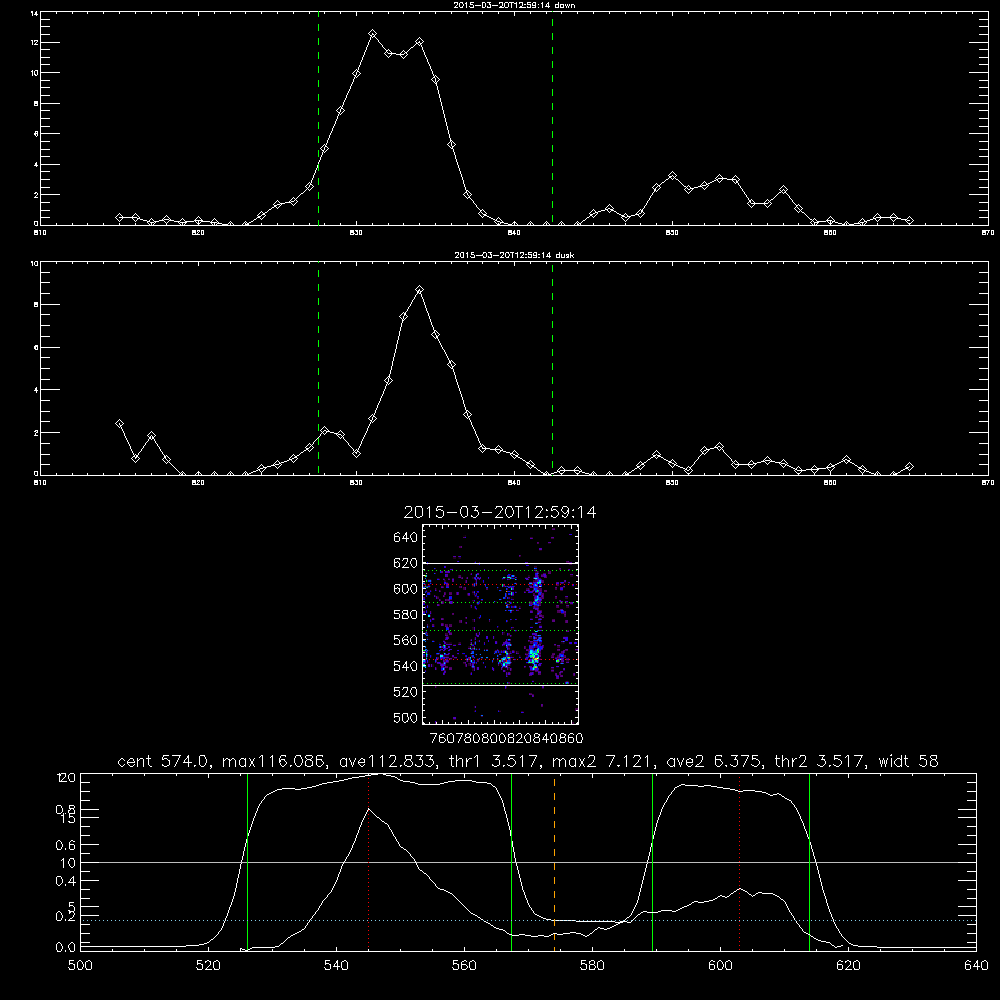Click the heatmap y-axis label '500'
Image resolution: width=1000 pixels, height=1000 pixels.
[406, 717]
